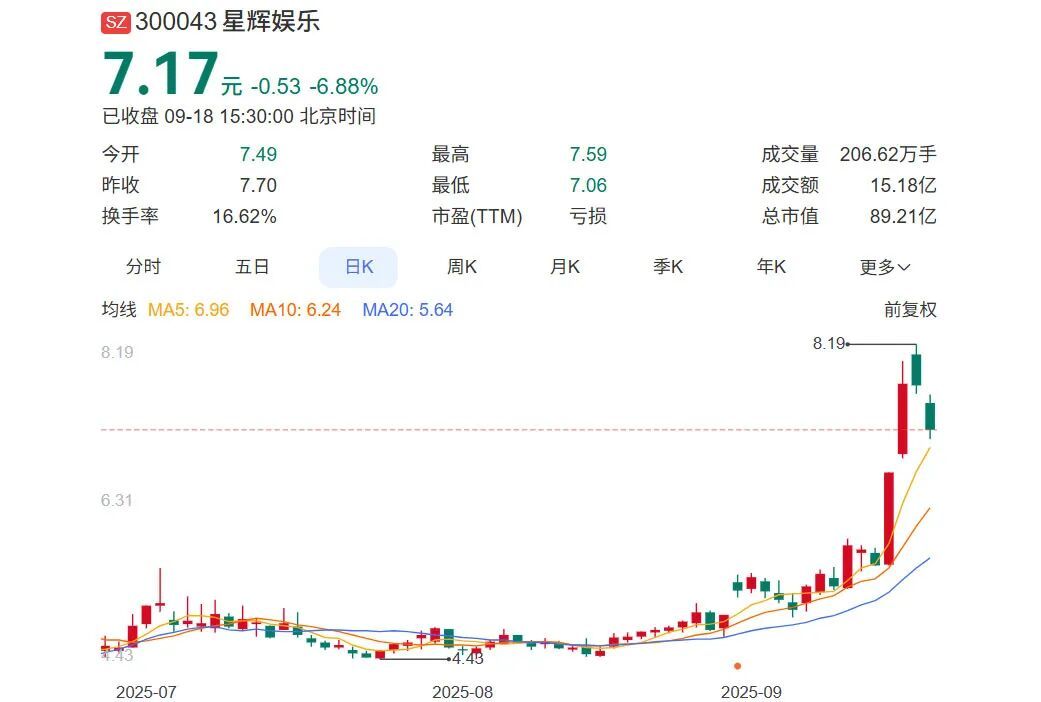Open the 前复权 adjustment selector
Image resolution: width=1041 pixels, height=702 pixels.
pos(910,310)
